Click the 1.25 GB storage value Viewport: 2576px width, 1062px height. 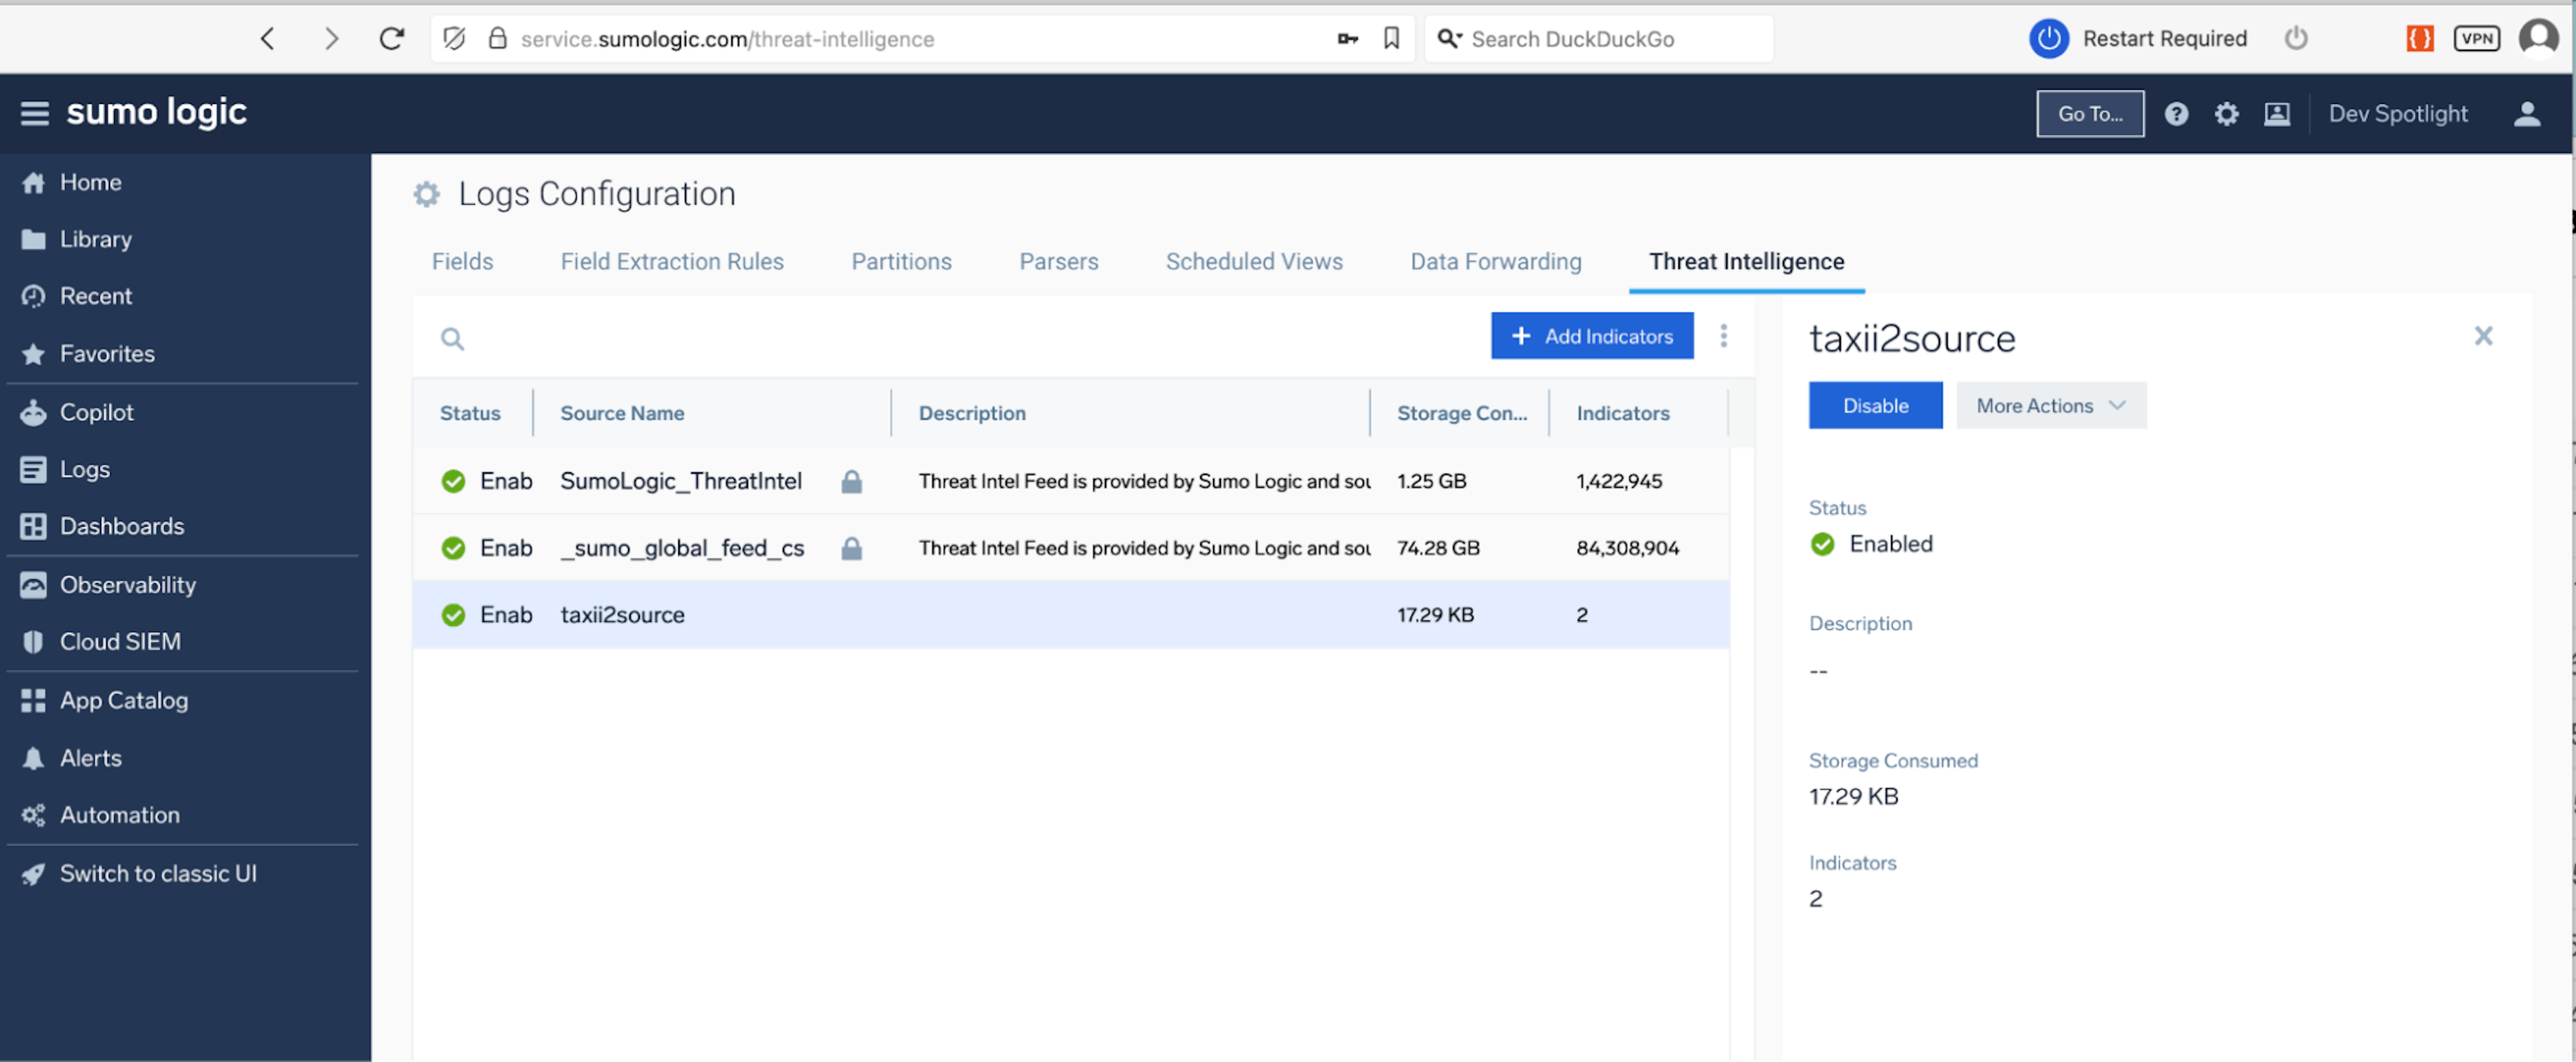1431,481
